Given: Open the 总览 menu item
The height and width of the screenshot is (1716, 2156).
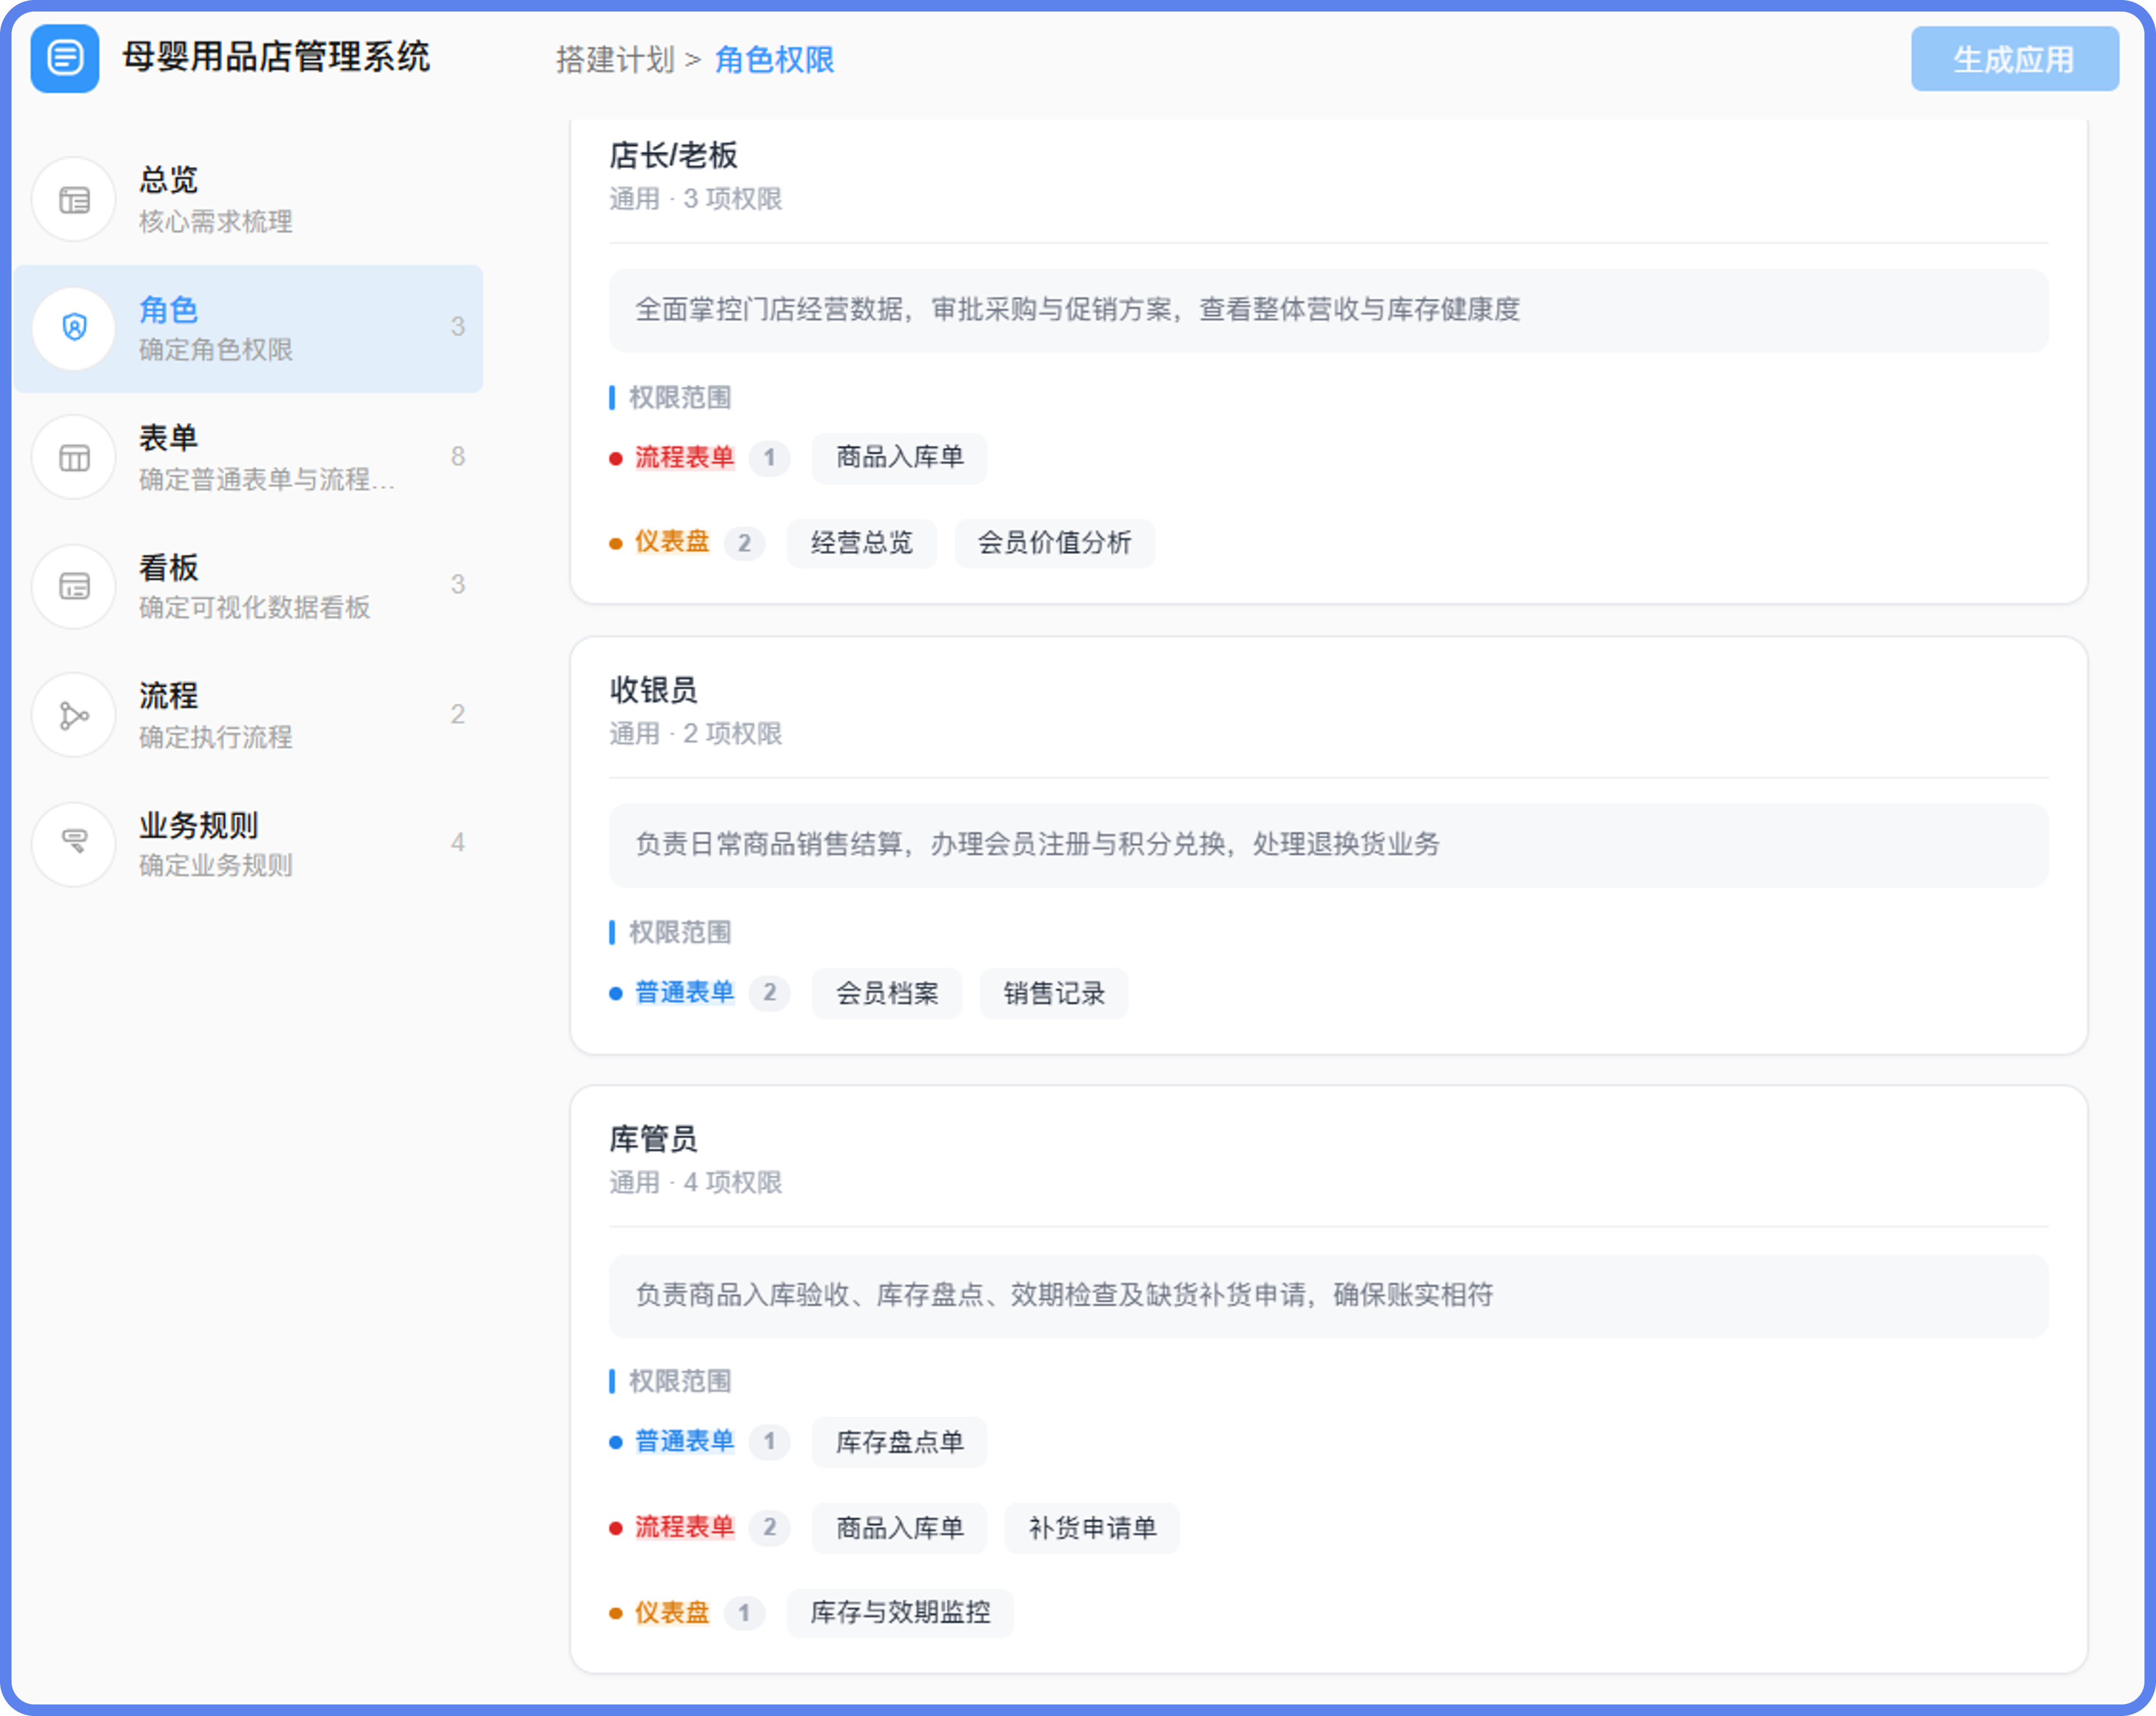Looking at the screenshot, I should coord(247,200).
